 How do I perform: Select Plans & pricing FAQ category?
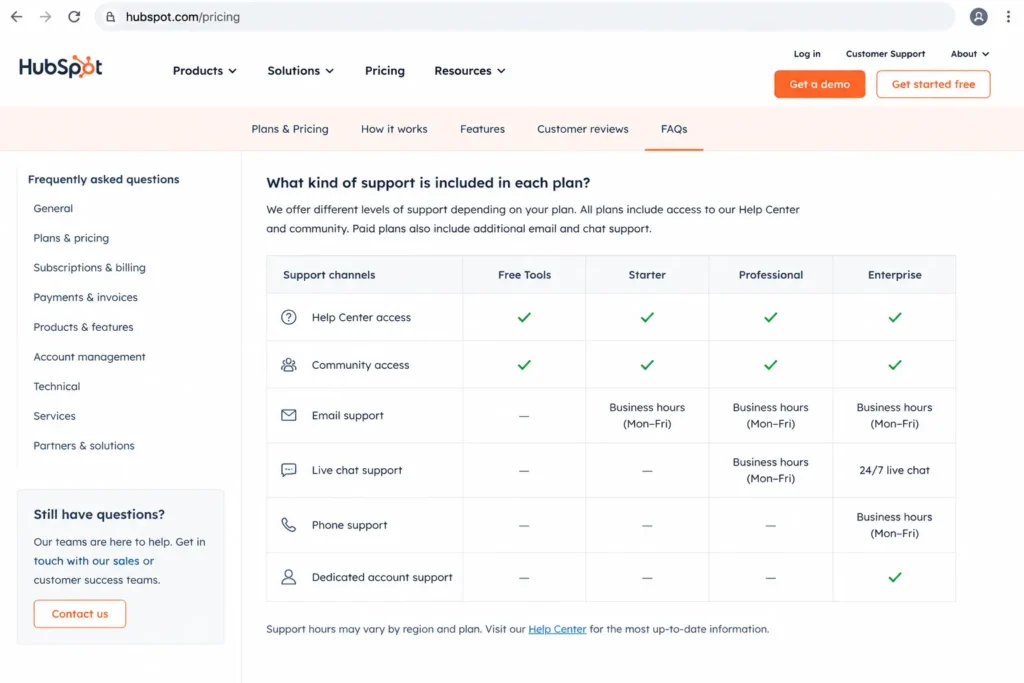71,238
